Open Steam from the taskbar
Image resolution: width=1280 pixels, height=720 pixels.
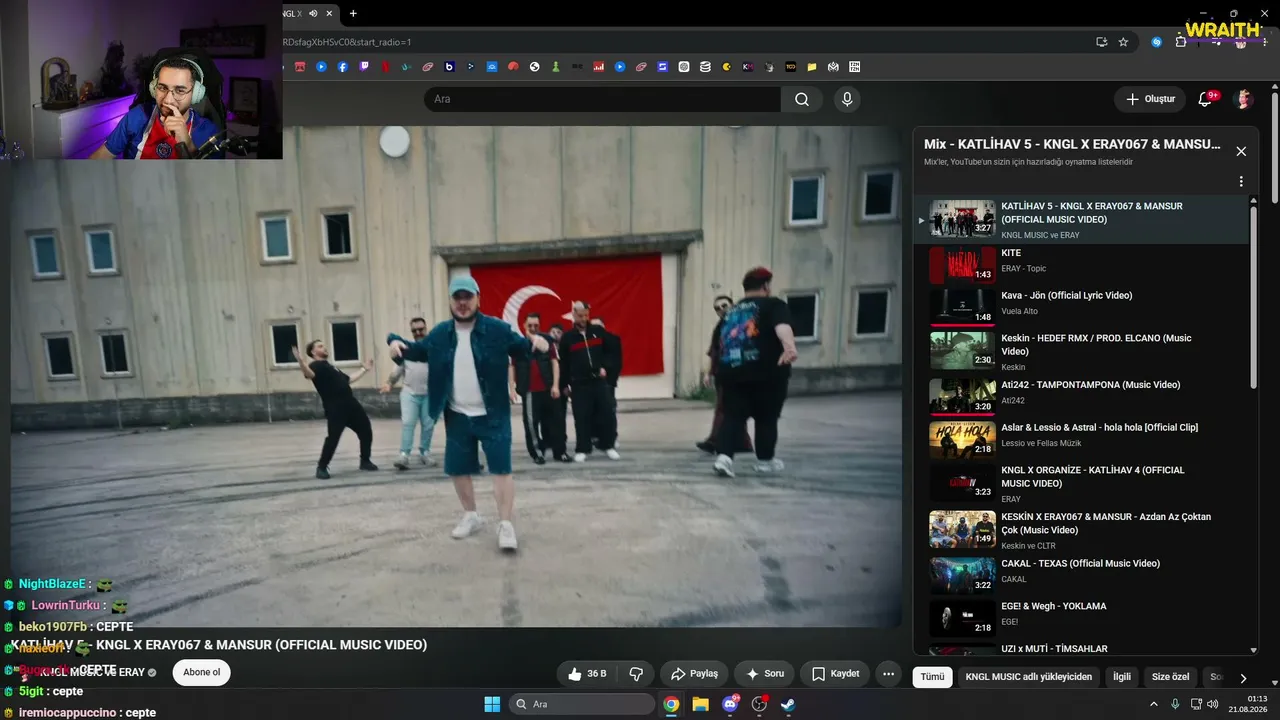click(788, 704)
